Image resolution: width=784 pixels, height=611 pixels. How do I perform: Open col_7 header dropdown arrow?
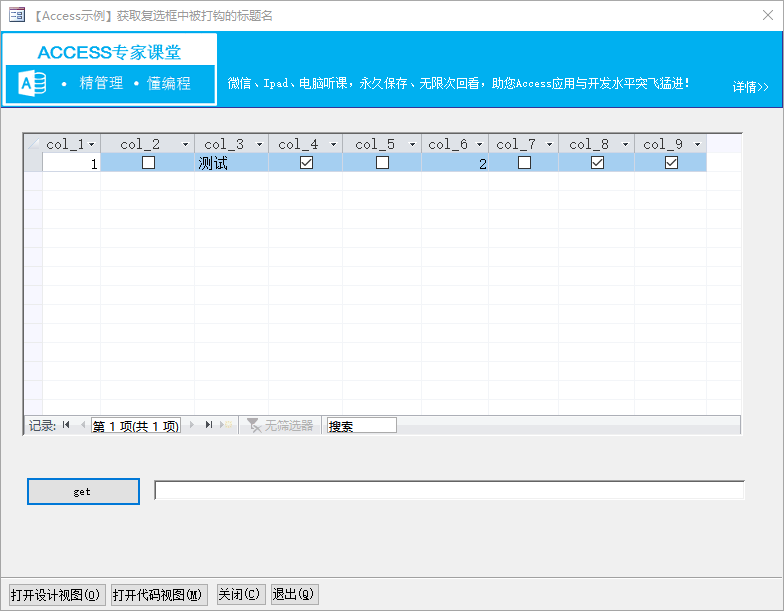click(x=550, y=144)
